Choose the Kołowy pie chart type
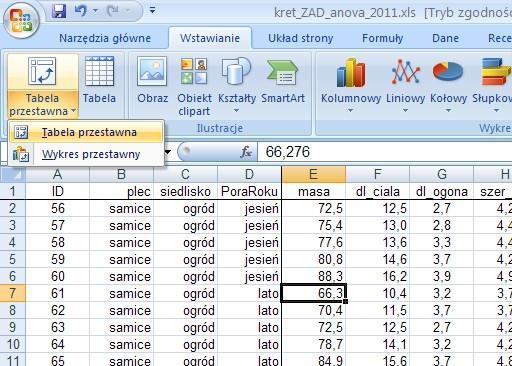This screenshot has height=366, width=512. tap(448, 85)
